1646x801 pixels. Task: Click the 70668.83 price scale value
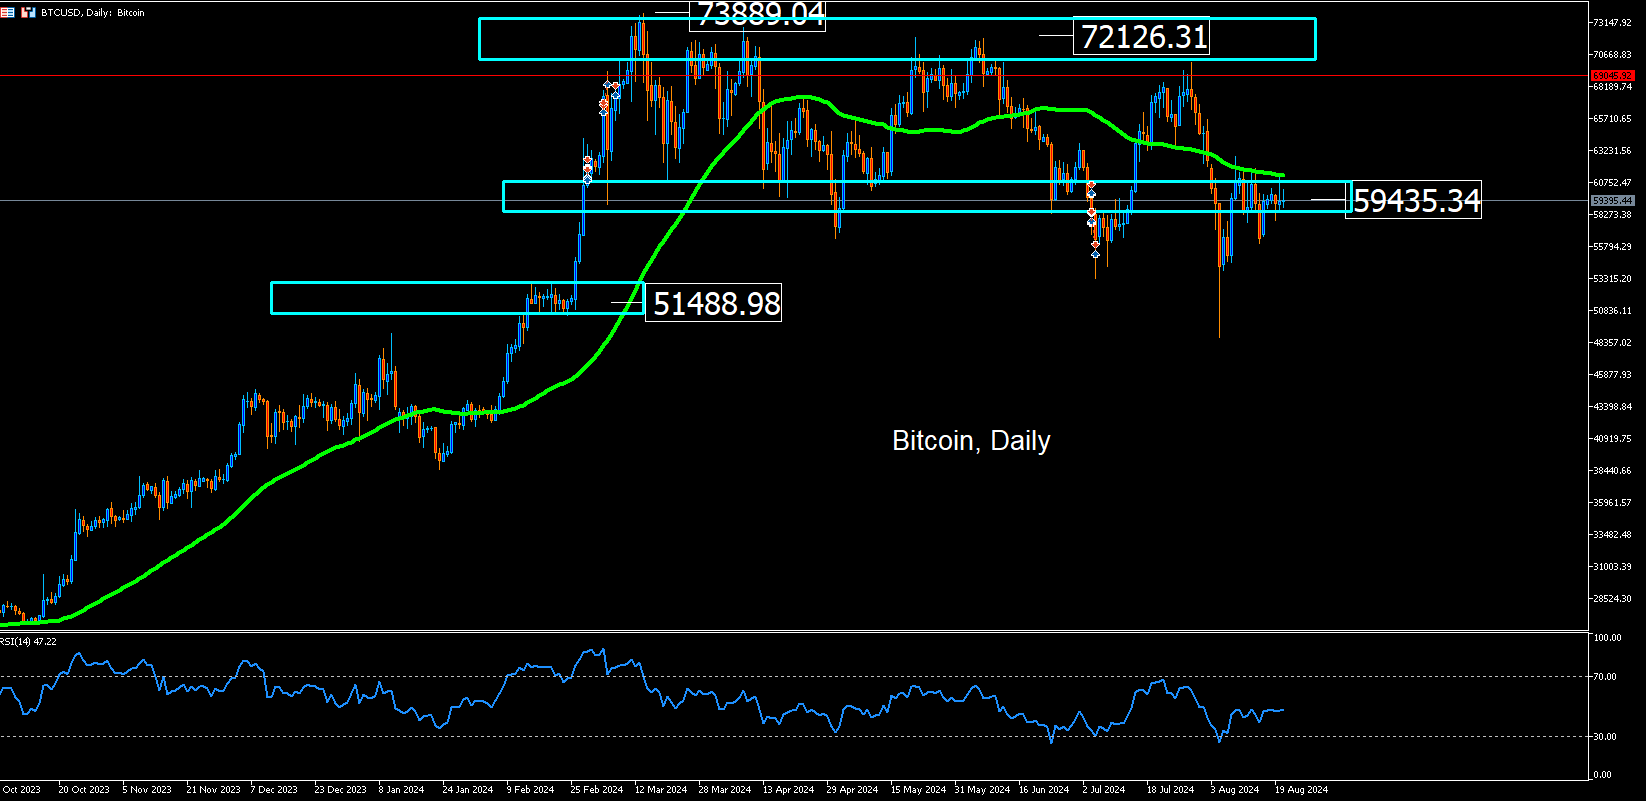point(1614,55)
